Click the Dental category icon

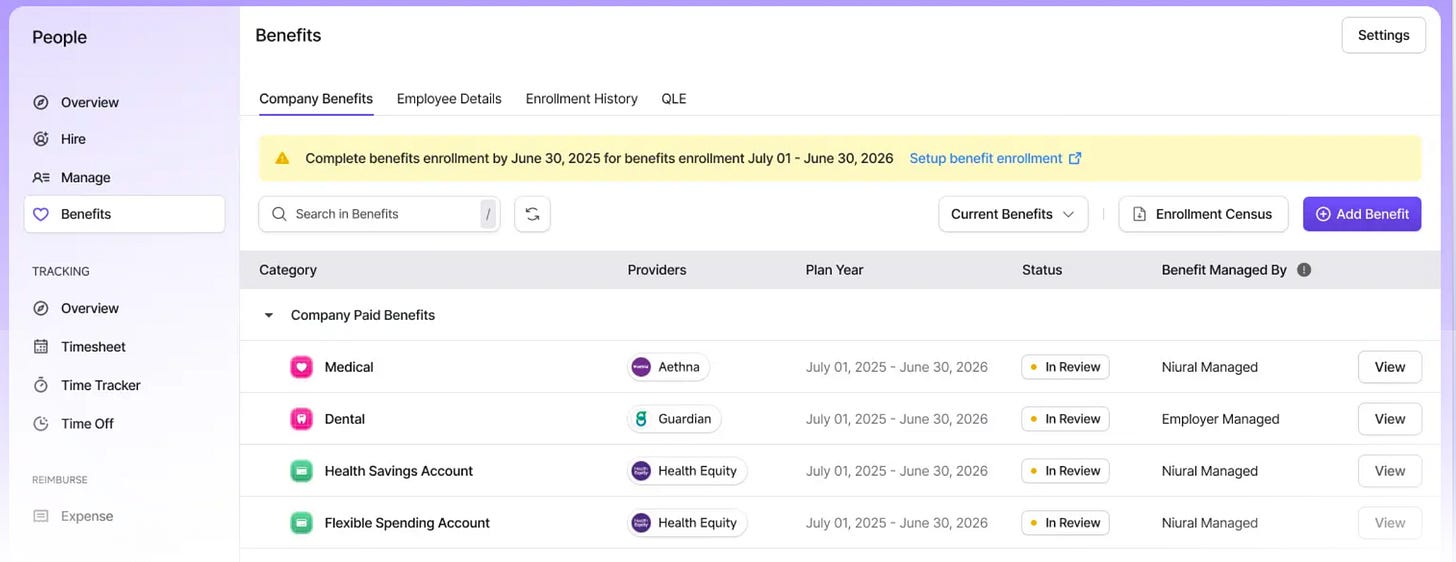[x=301, y=419]
